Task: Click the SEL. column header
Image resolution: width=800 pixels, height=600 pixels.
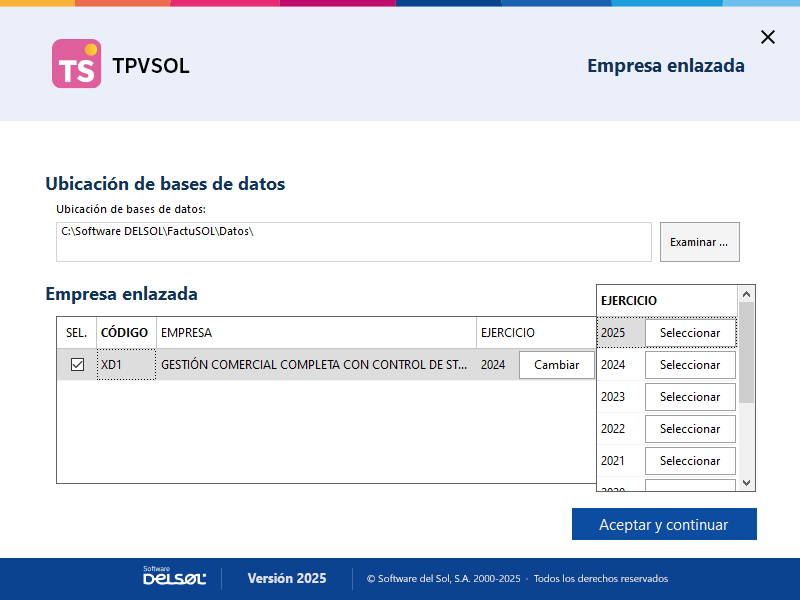Action: (77, 333)
